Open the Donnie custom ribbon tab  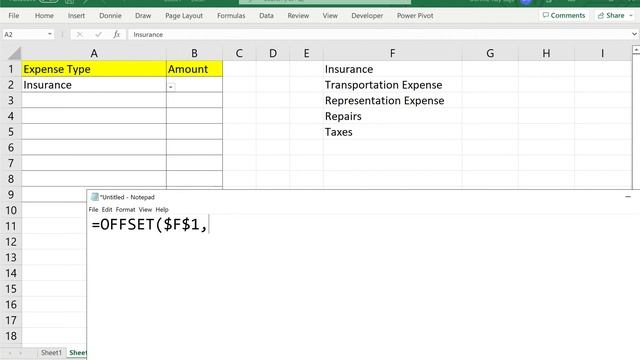click(110, 16)
